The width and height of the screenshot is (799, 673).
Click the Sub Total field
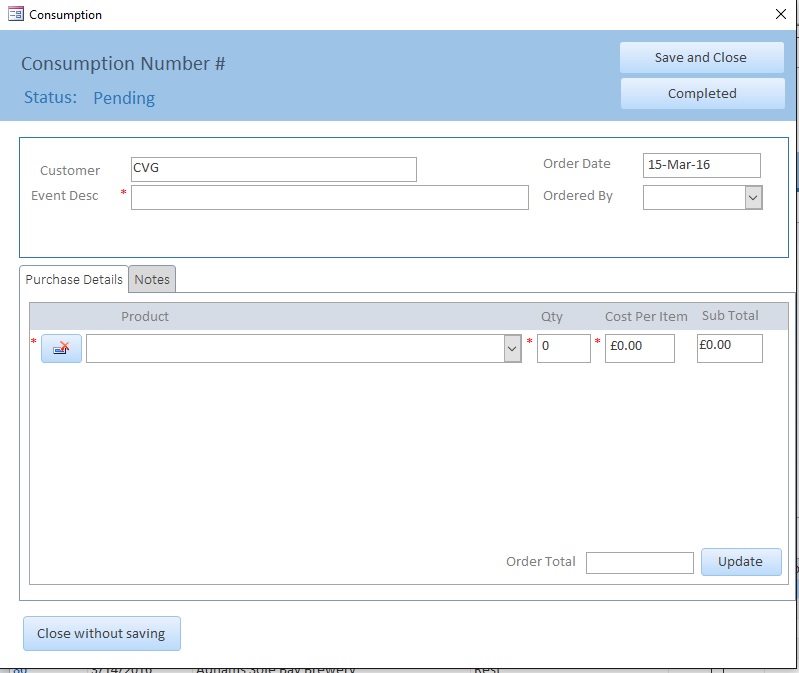(729, 348)
